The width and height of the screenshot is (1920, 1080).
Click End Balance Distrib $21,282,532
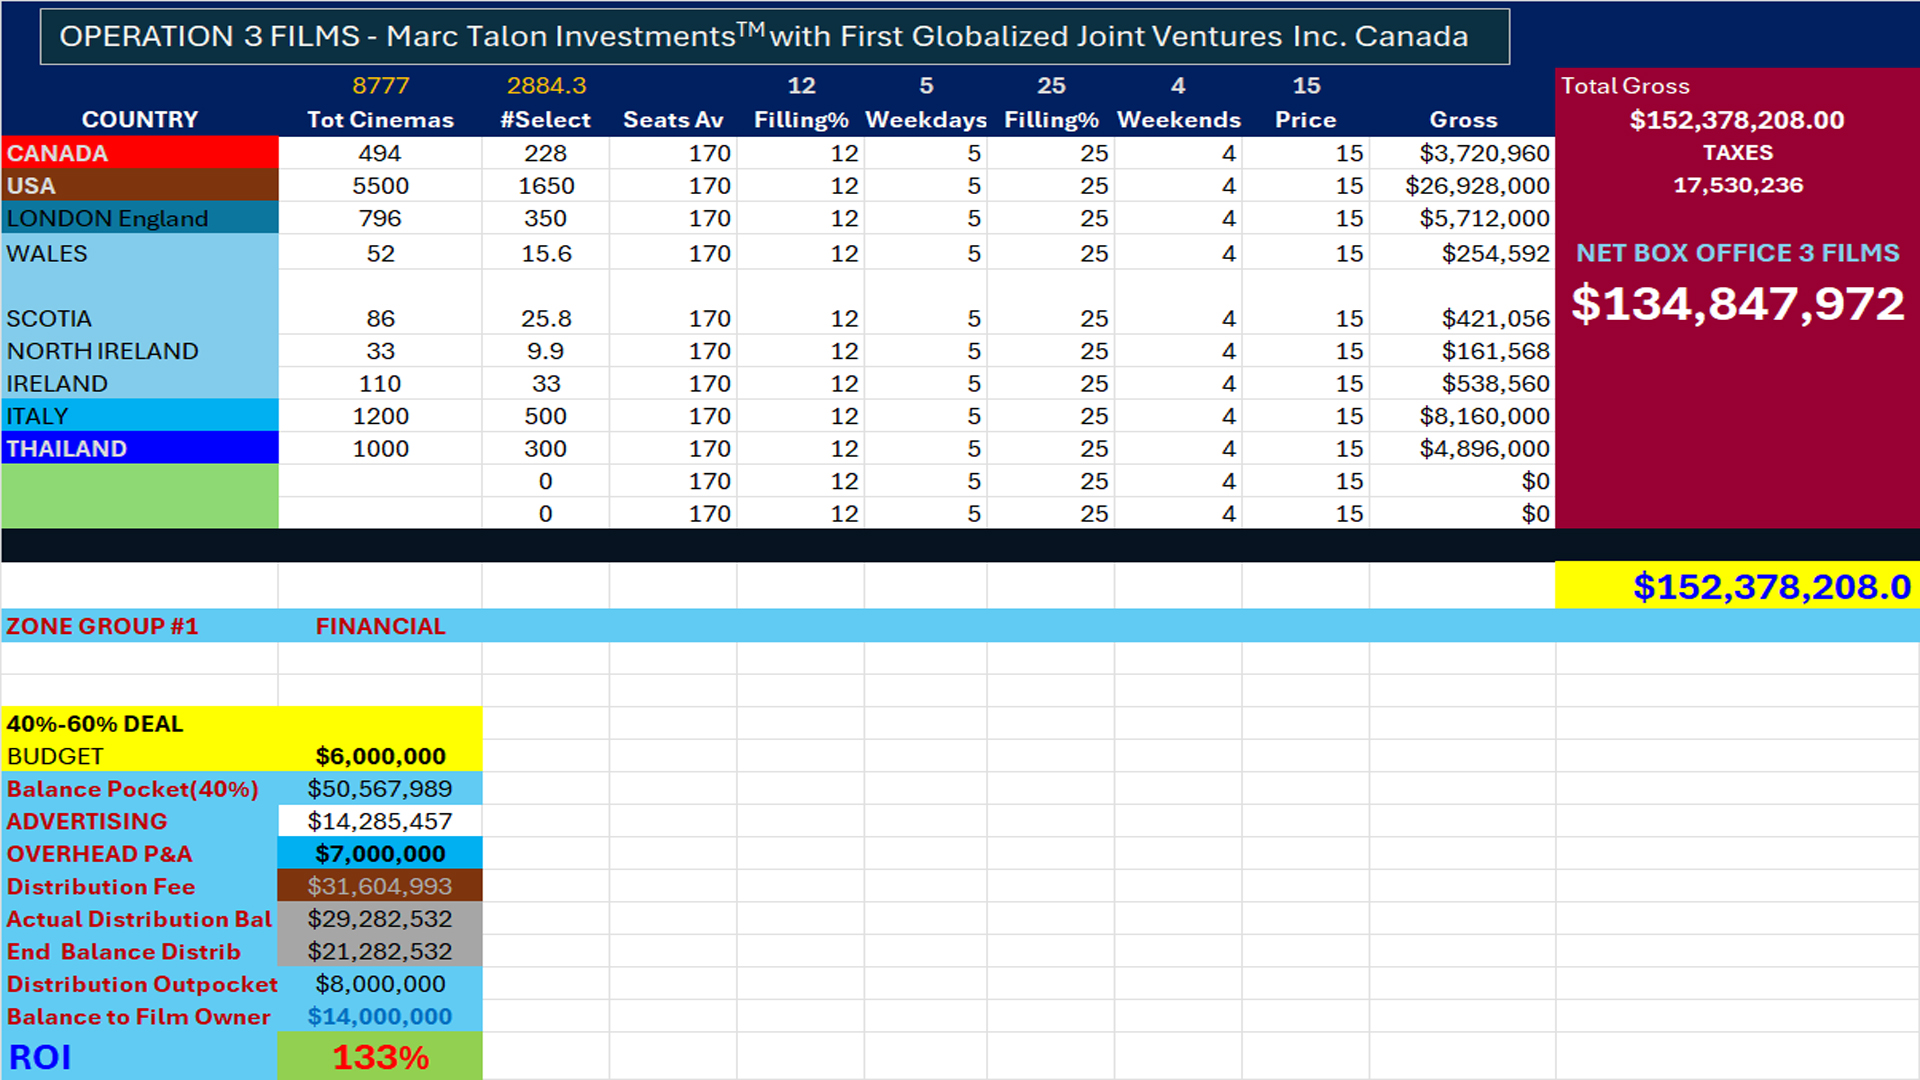380,951
